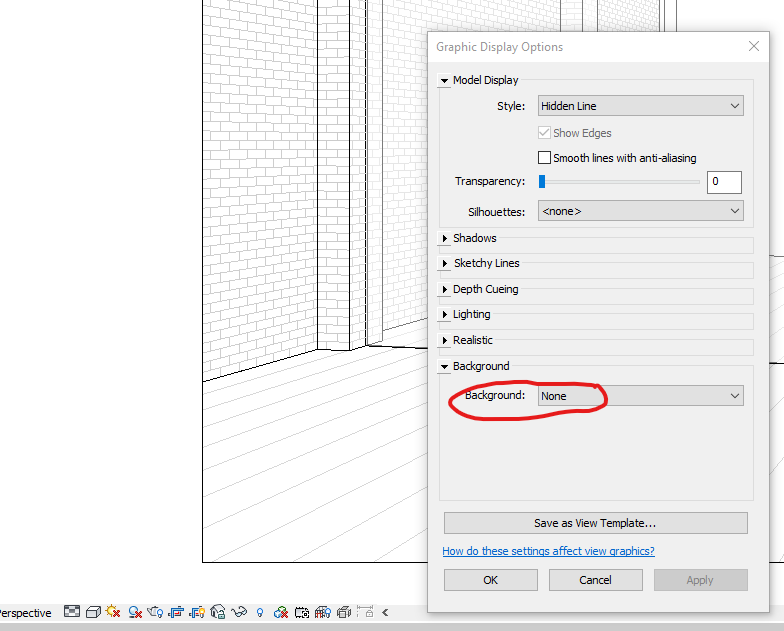784x631 pixels.
Task: Open the Style dropdown showing Hidden Line
Action: click(640, 106)
